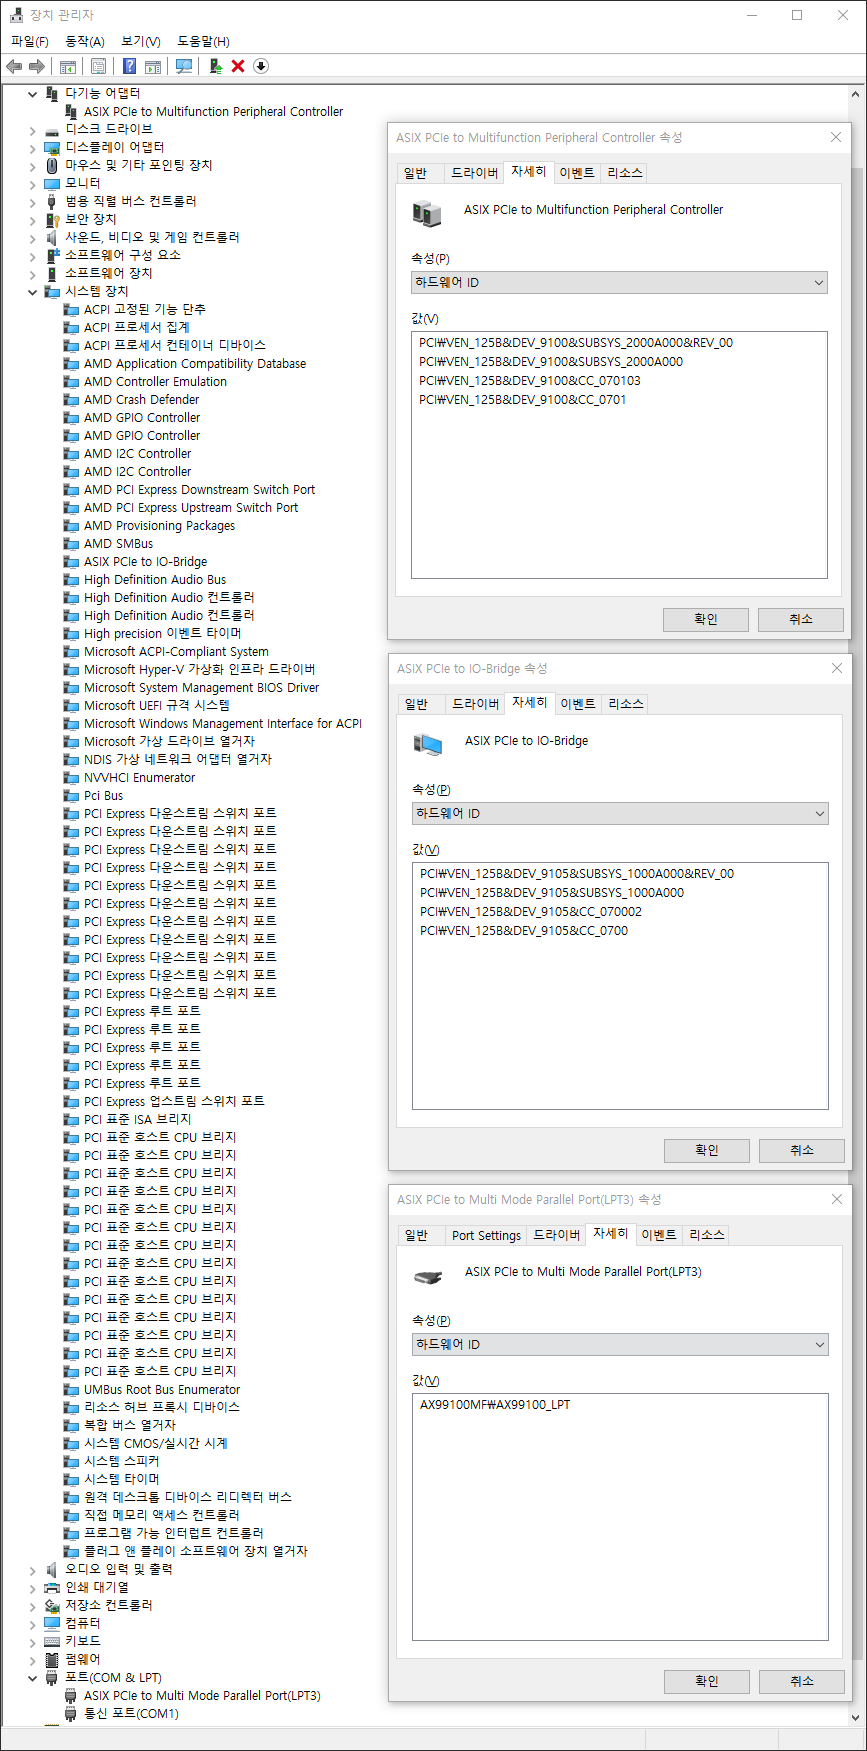Click 취소 in Parallel Port(LPT3) dialog

click(802, 1682)
